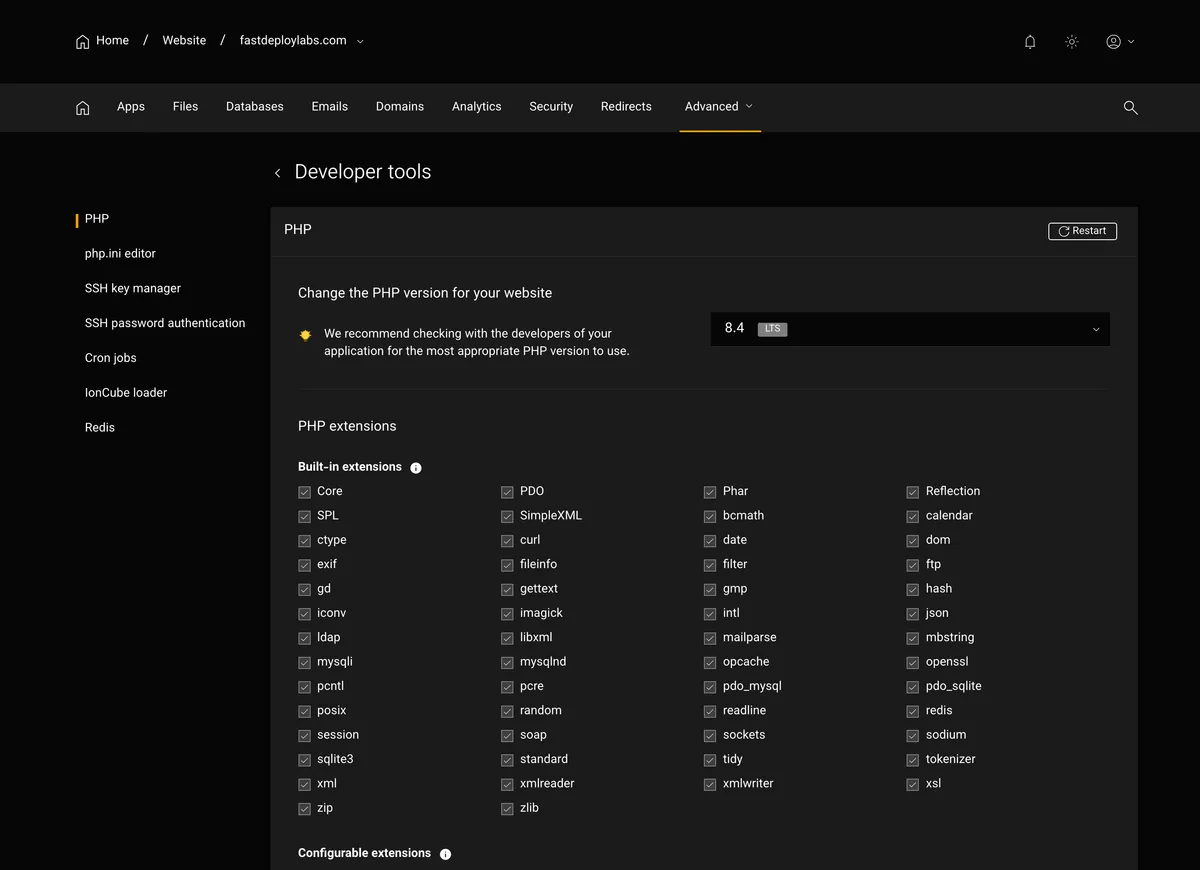Click the info icon beside Configurable extensions
1200x870 pixels.
[x=446, y=854]
